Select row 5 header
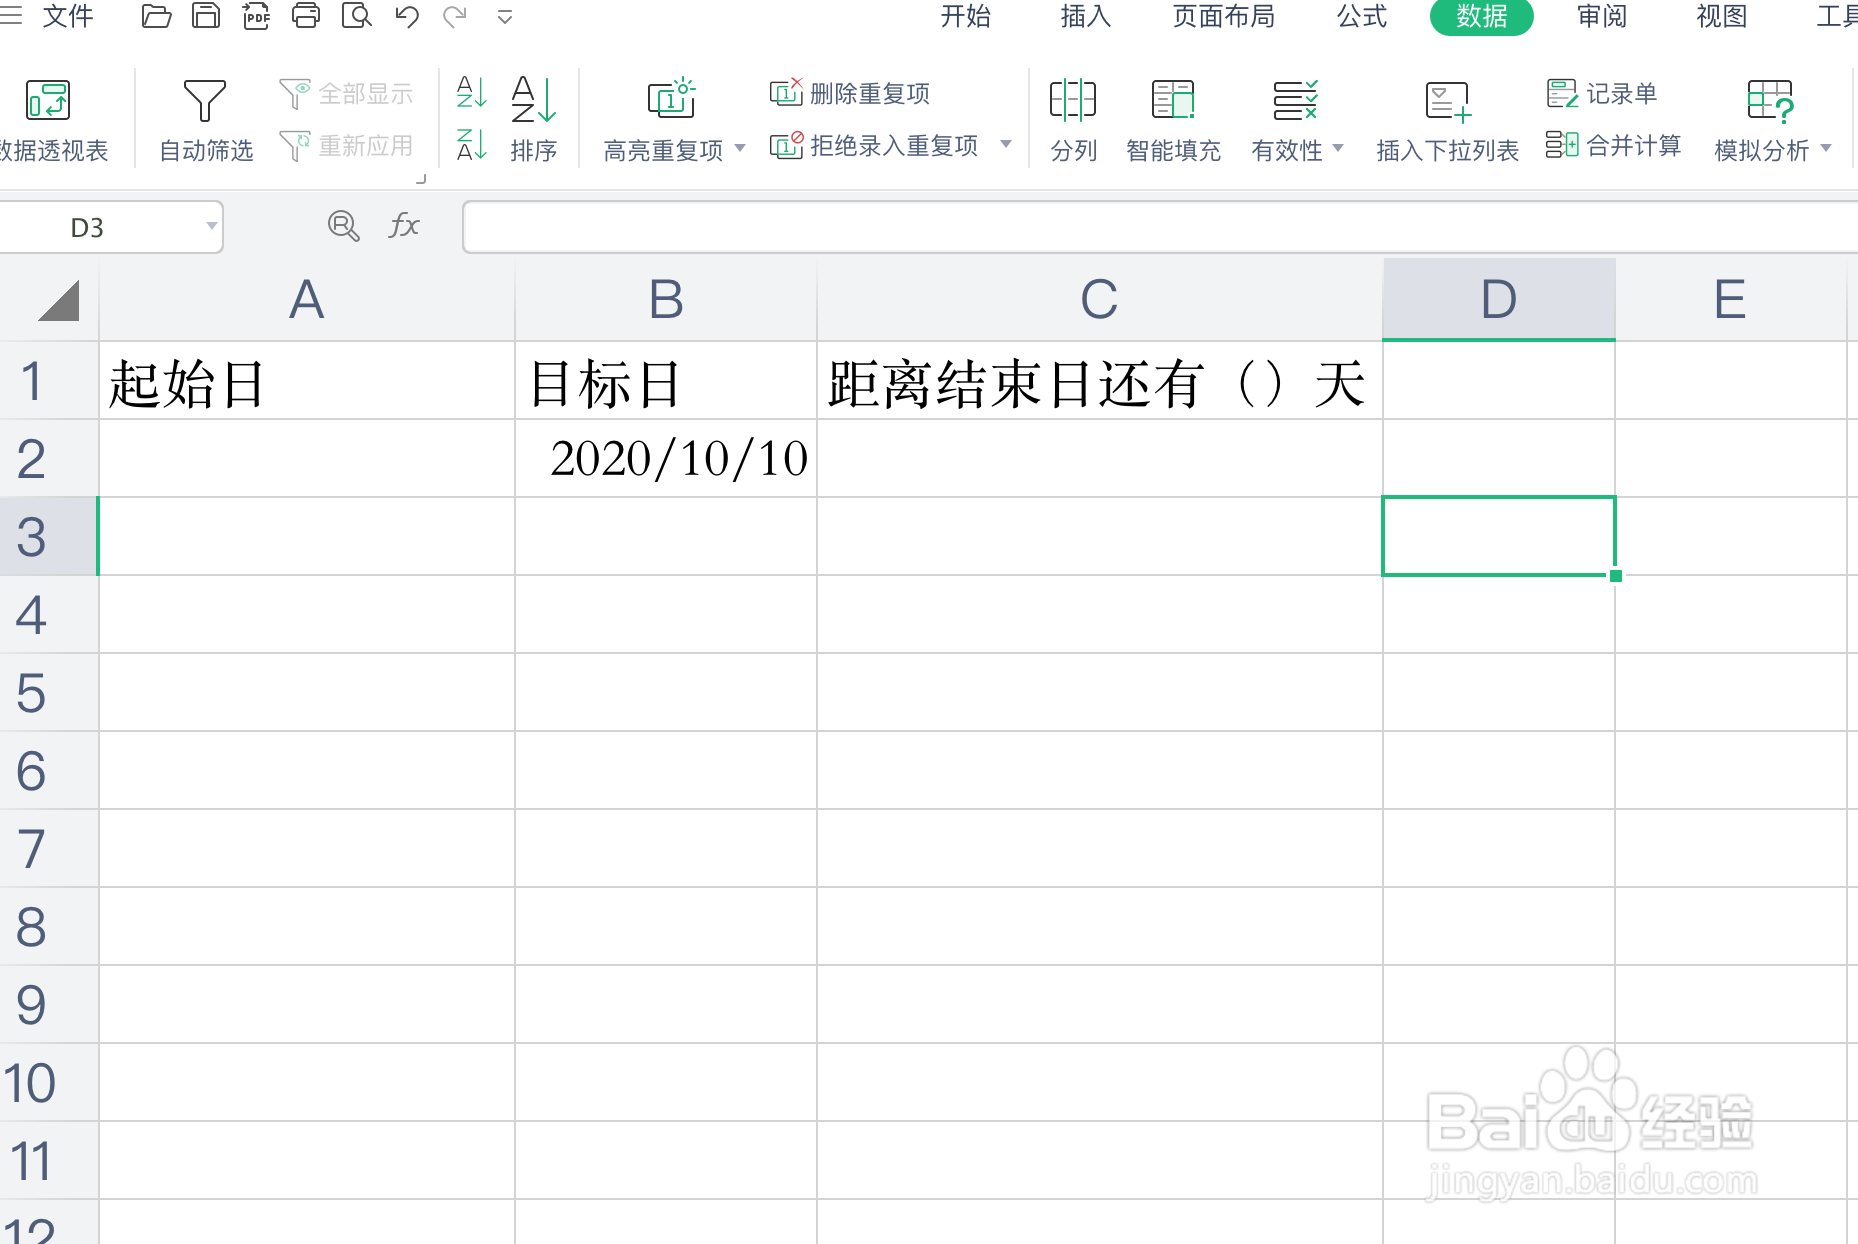 click(48, 693)
